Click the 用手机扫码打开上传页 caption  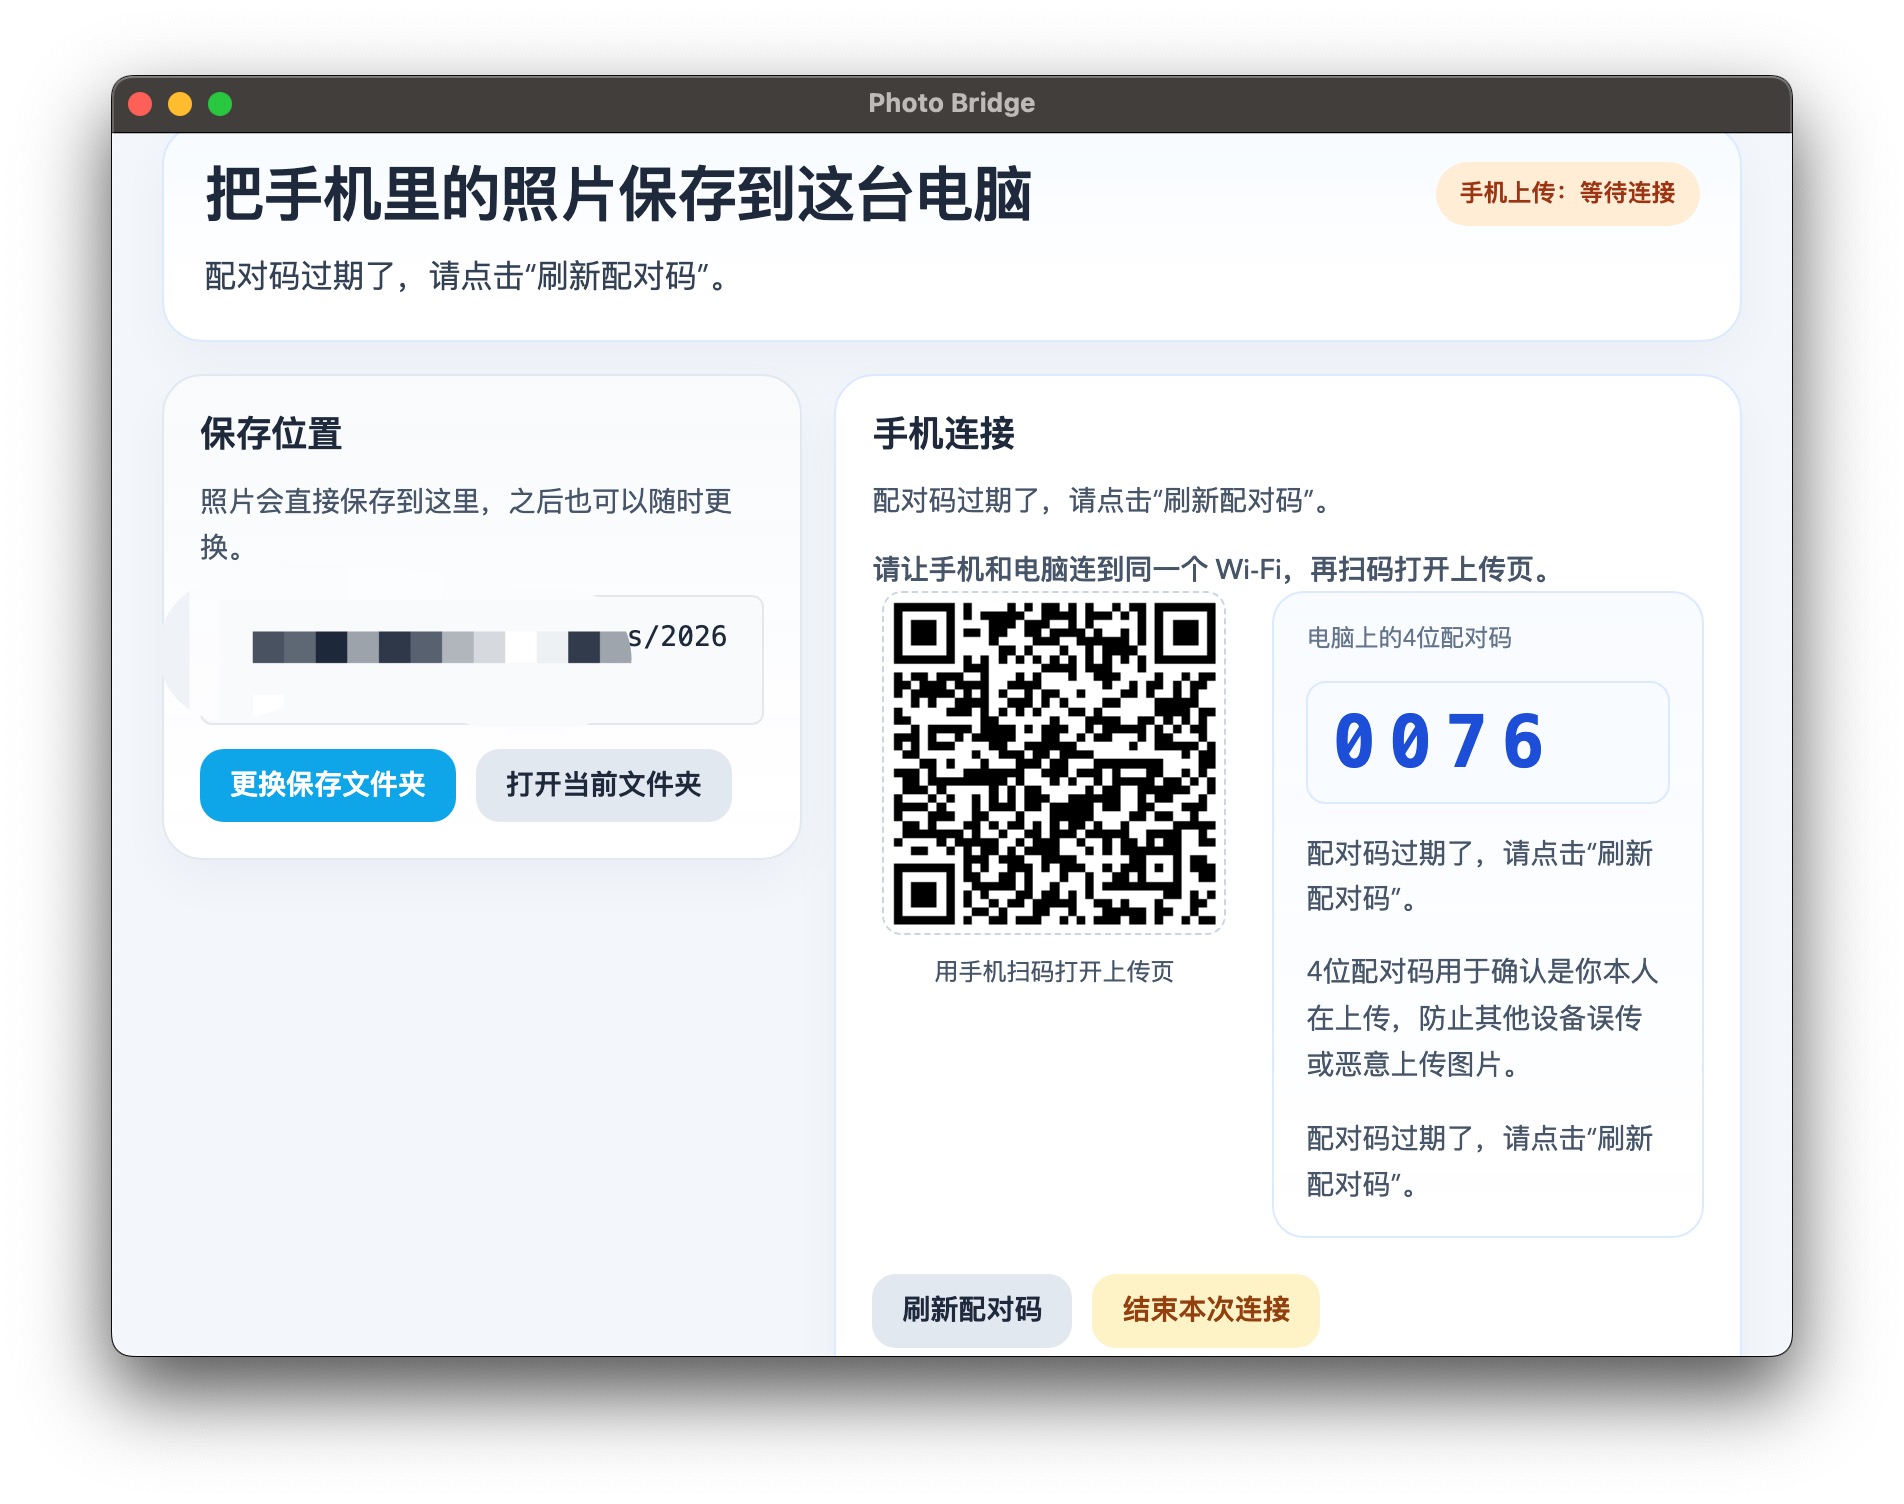coord(1055,968)
